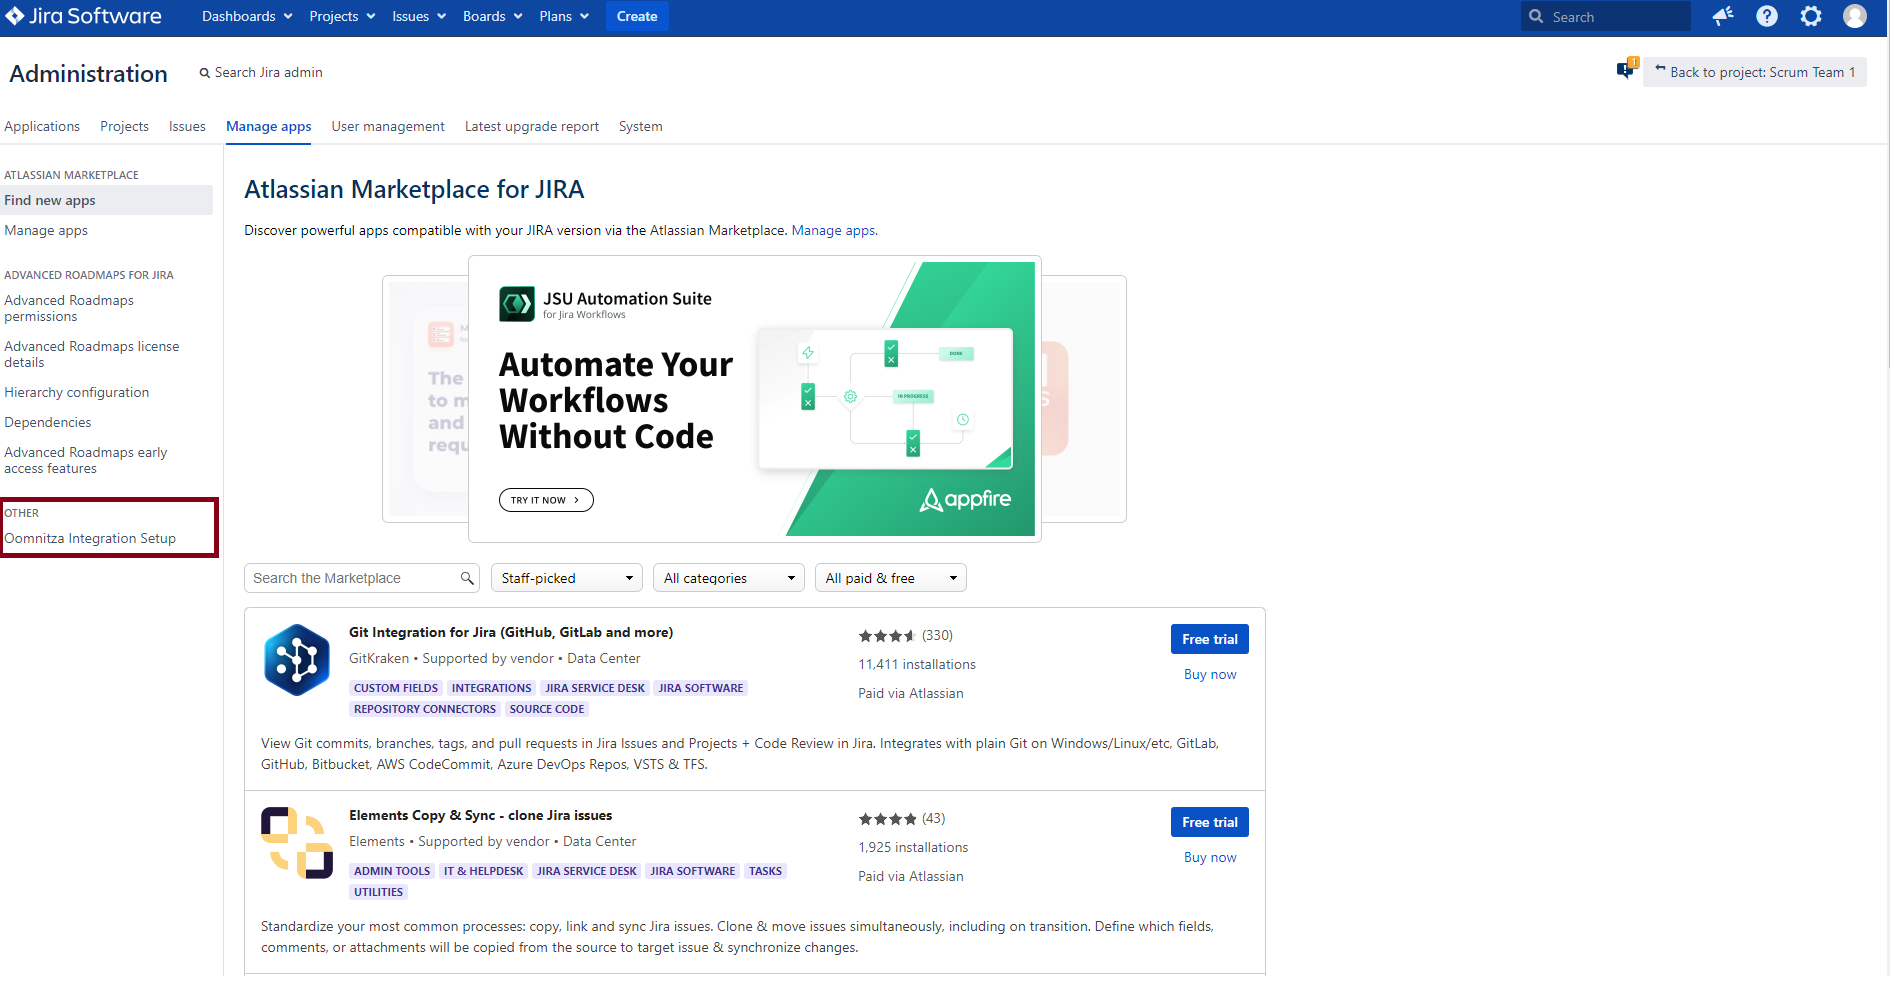Click Buy now for Elements Copy & Sync
The width and height of the screenshot is (1894, 981).
(x=1210, y=857)
